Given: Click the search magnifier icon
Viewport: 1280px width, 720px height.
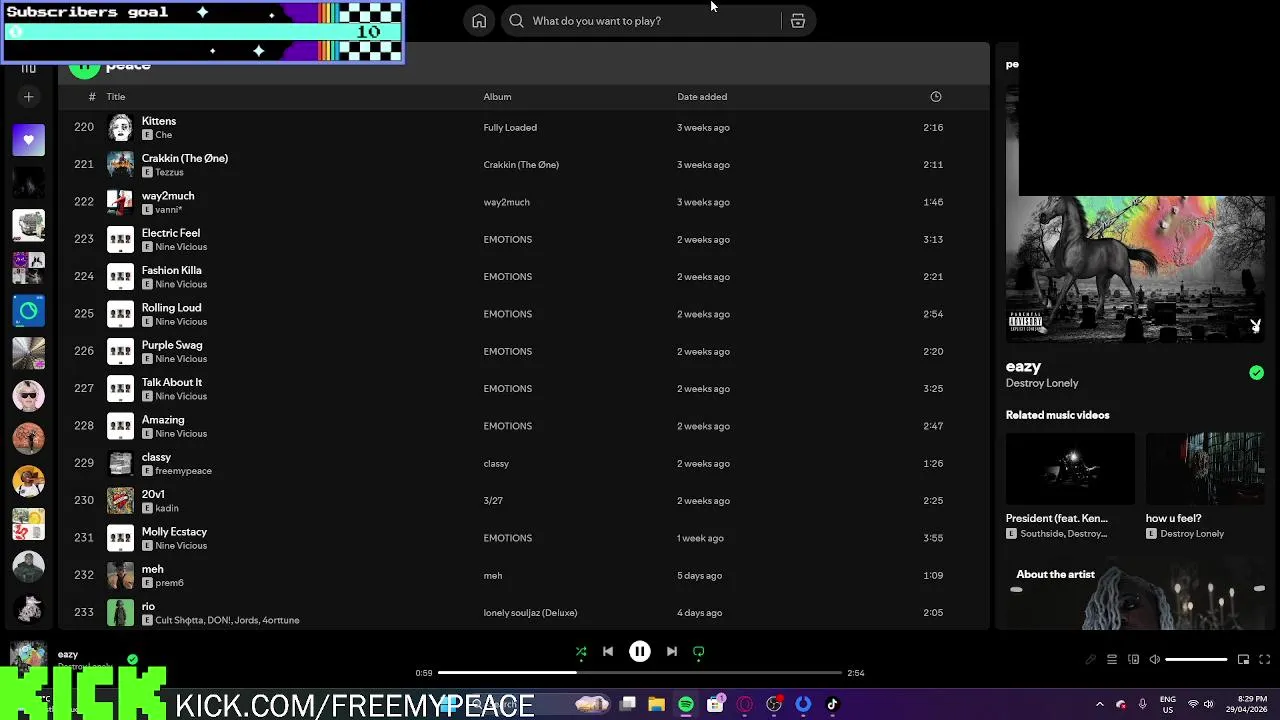Looking at the screenshot, I should pos(516,21).
